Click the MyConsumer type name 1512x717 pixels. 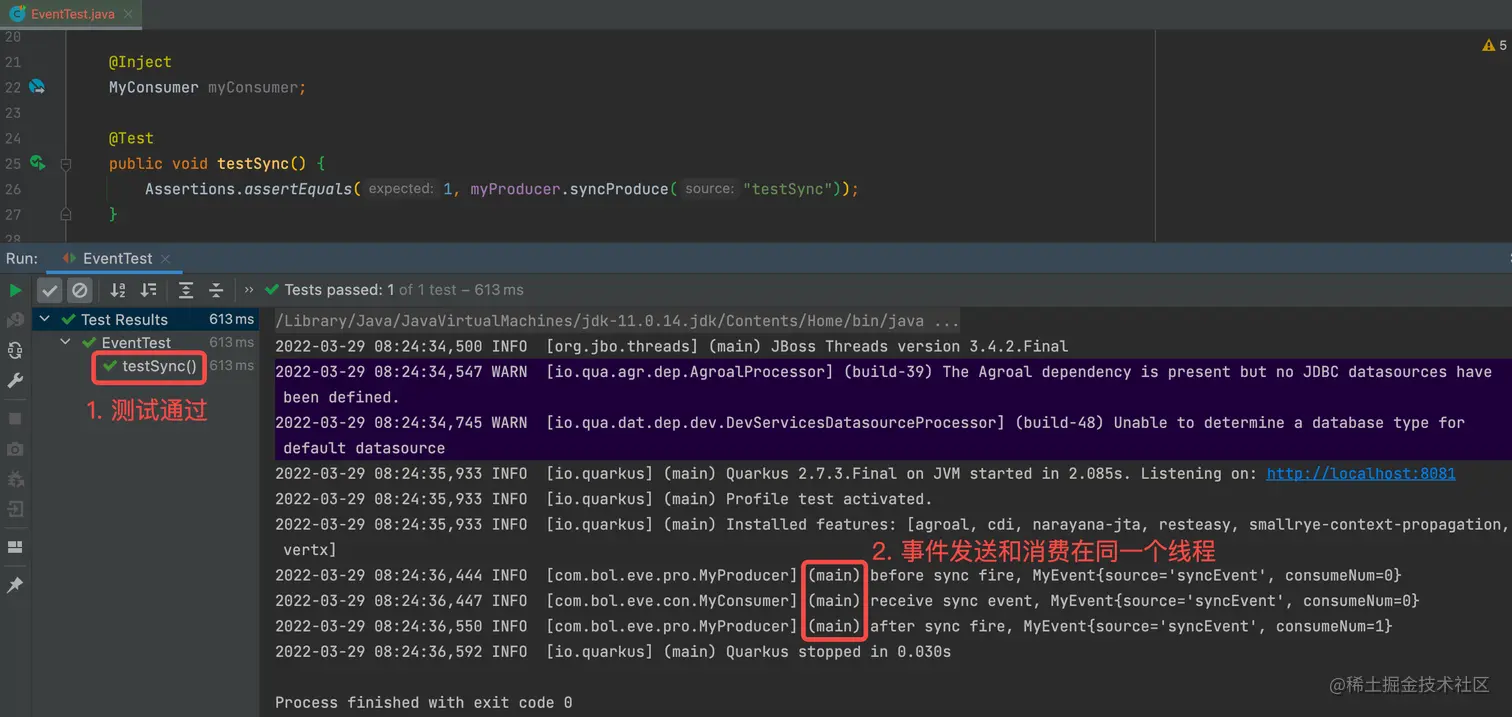pos(154,87)
